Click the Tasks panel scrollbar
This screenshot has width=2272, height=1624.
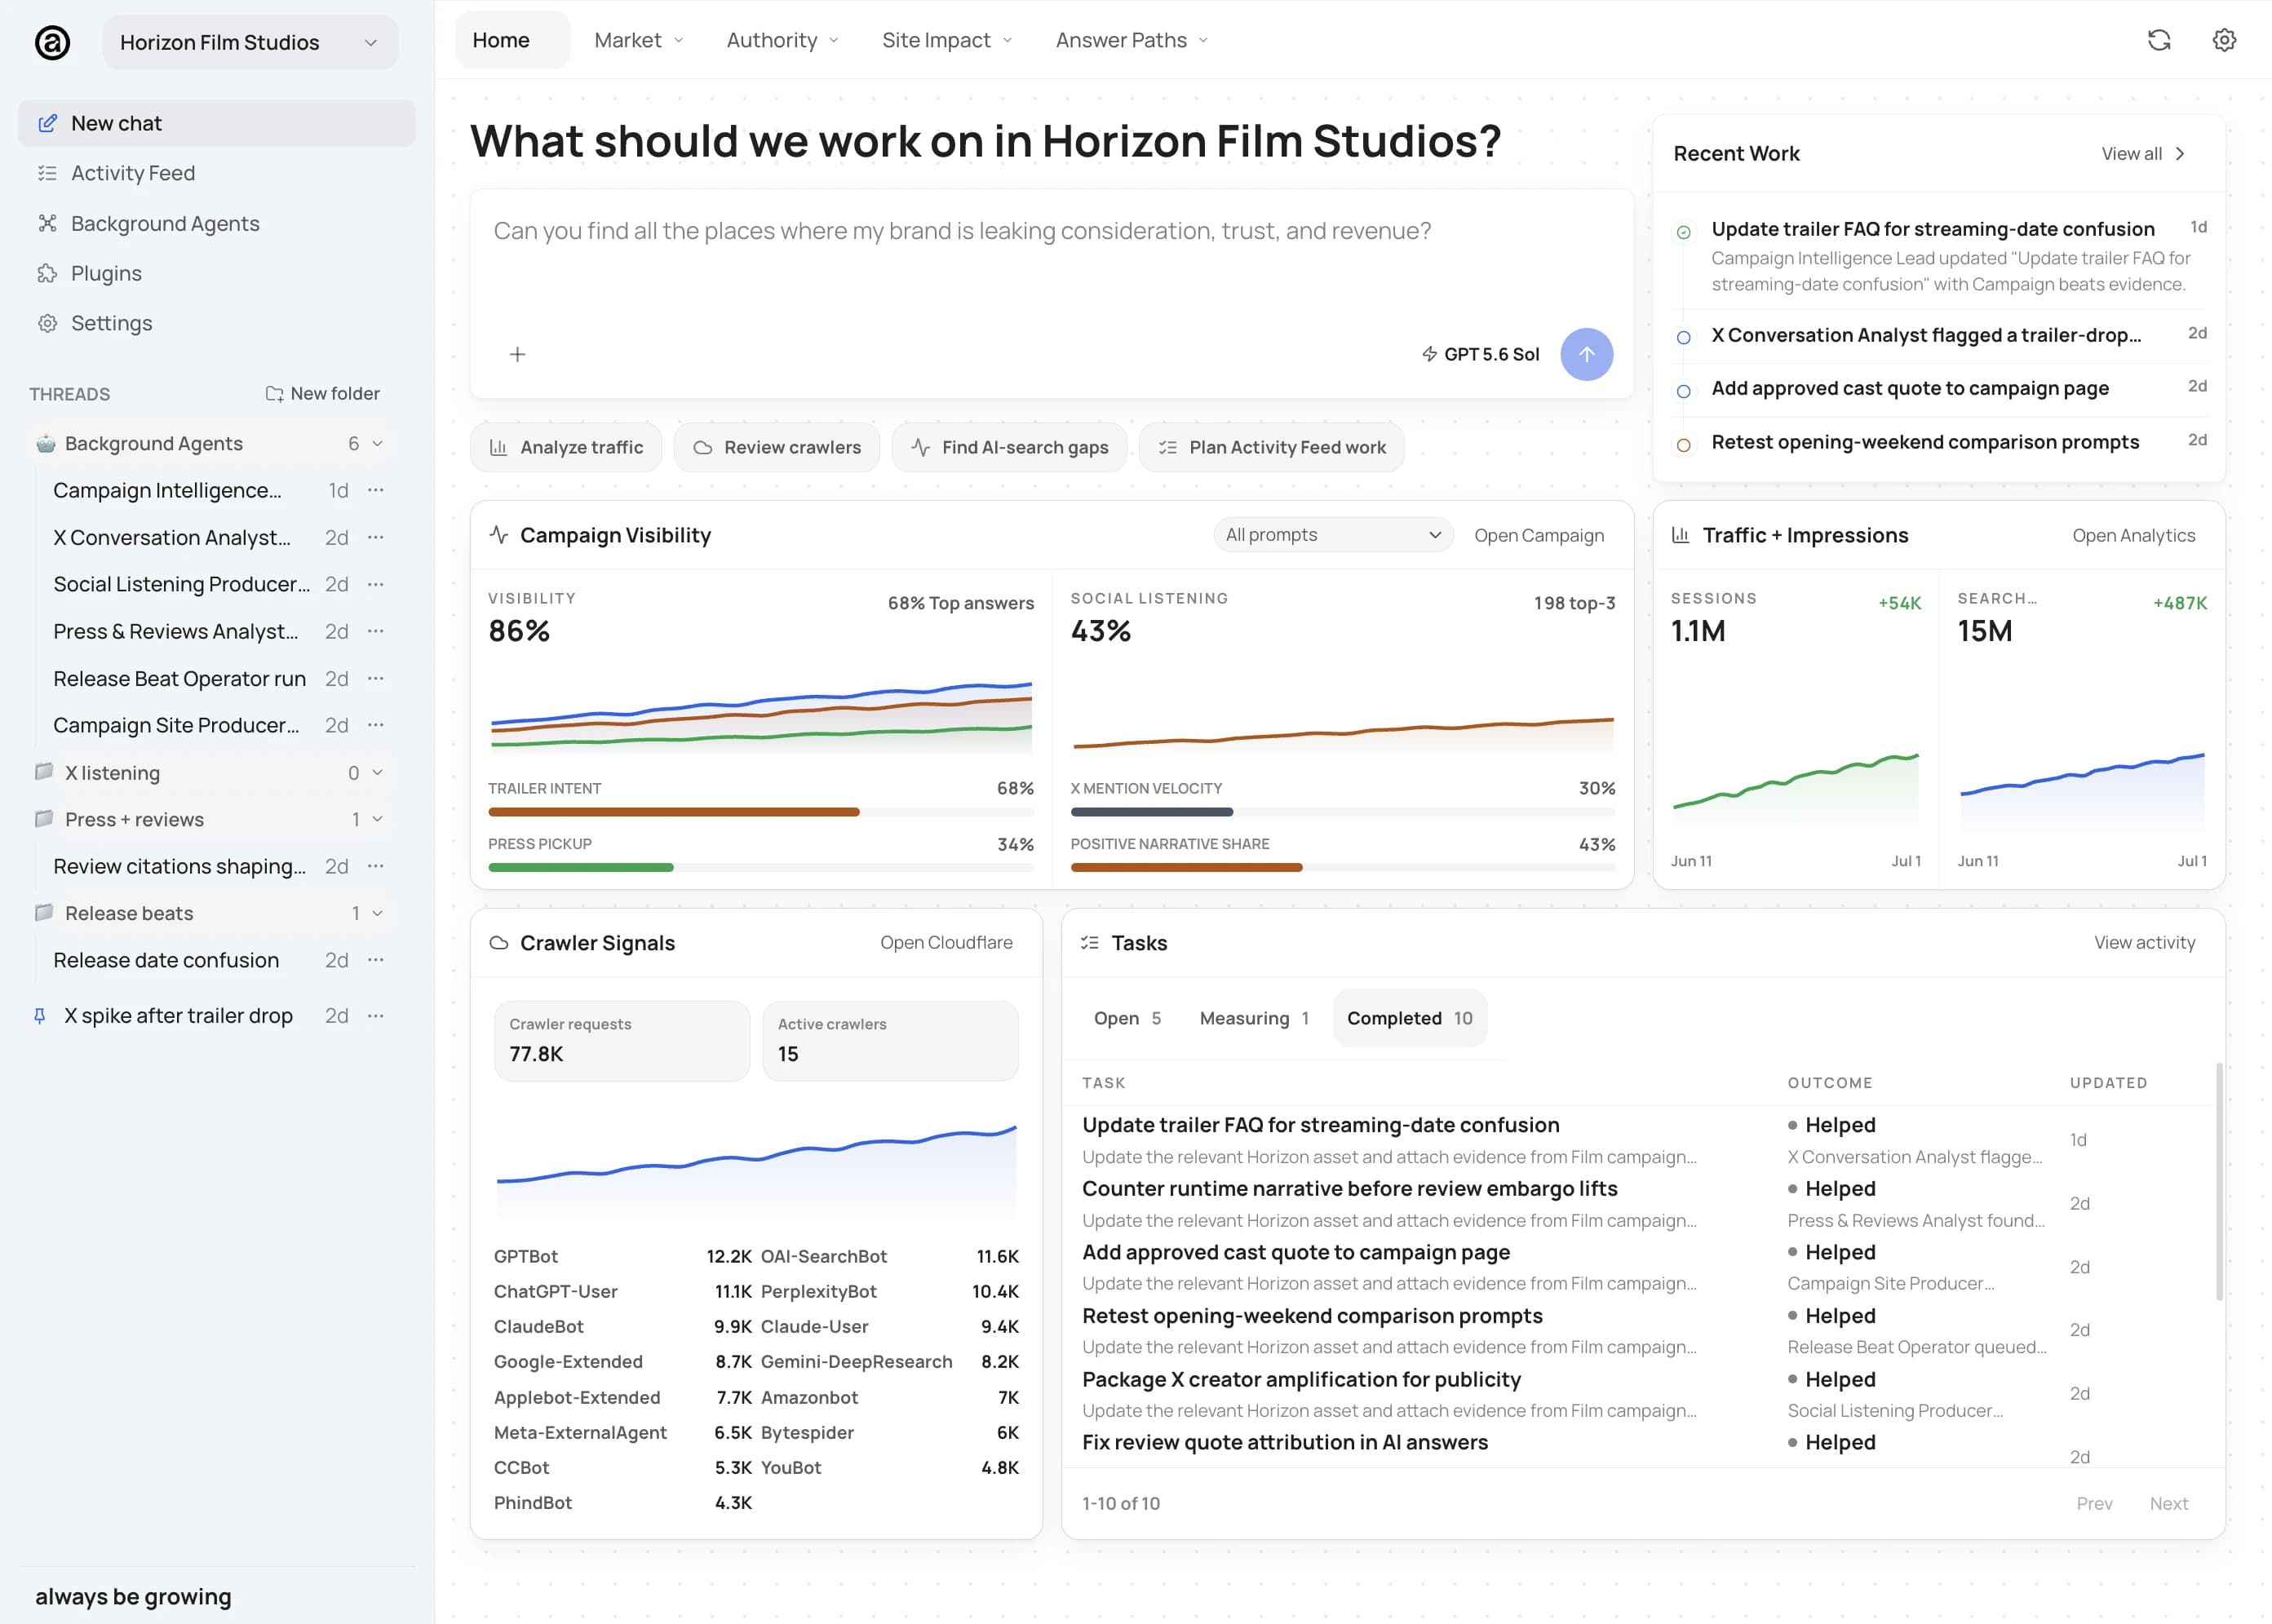tap(2219, 1182)
